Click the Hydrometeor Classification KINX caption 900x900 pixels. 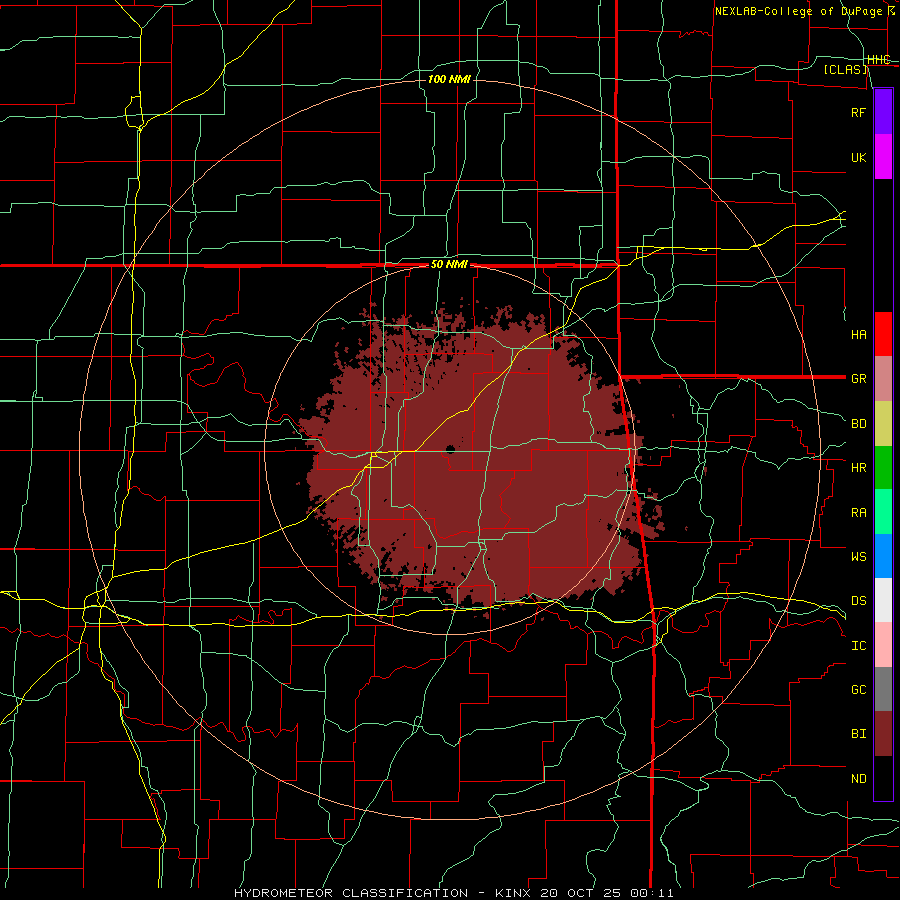coord(453,893)
